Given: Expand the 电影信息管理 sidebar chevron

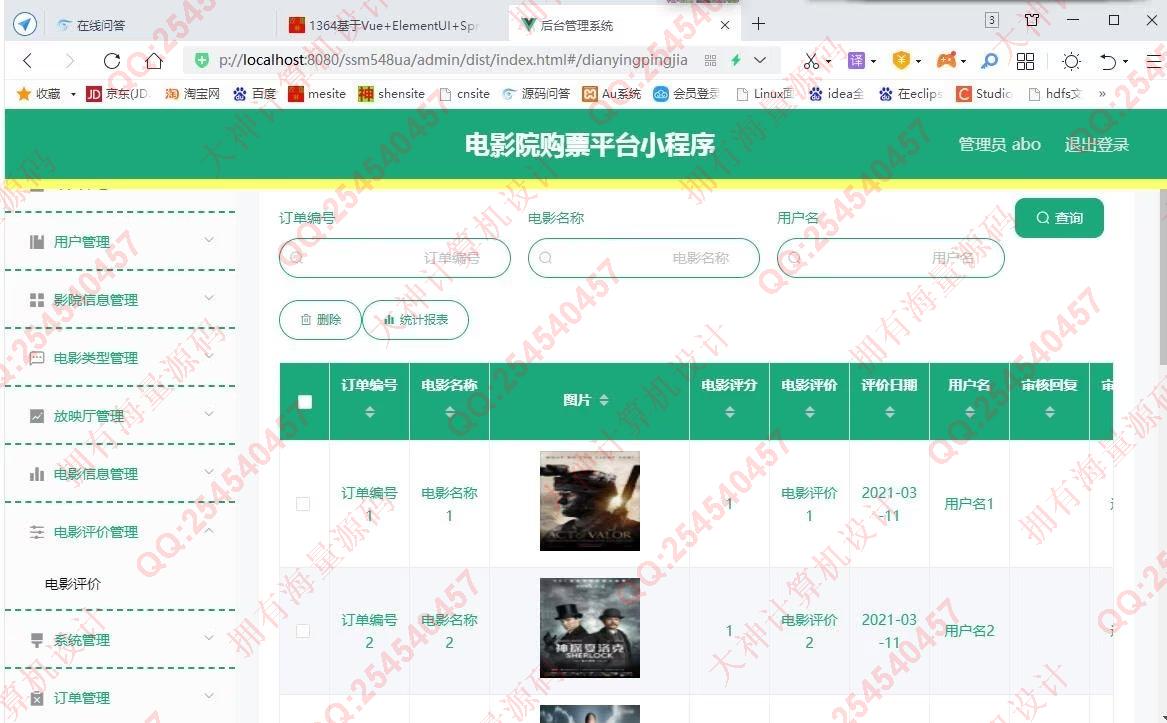Looking at the screenshot, I should pos(209,471).
